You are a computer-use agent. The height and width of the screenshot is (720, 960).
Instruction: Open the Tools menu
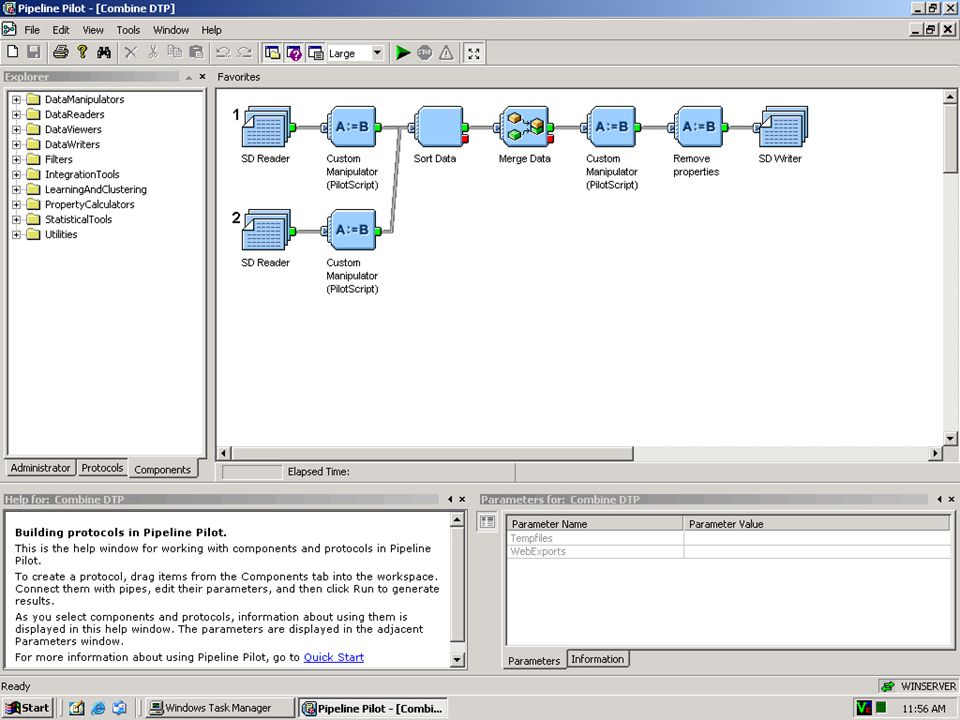tap(128, 30)
